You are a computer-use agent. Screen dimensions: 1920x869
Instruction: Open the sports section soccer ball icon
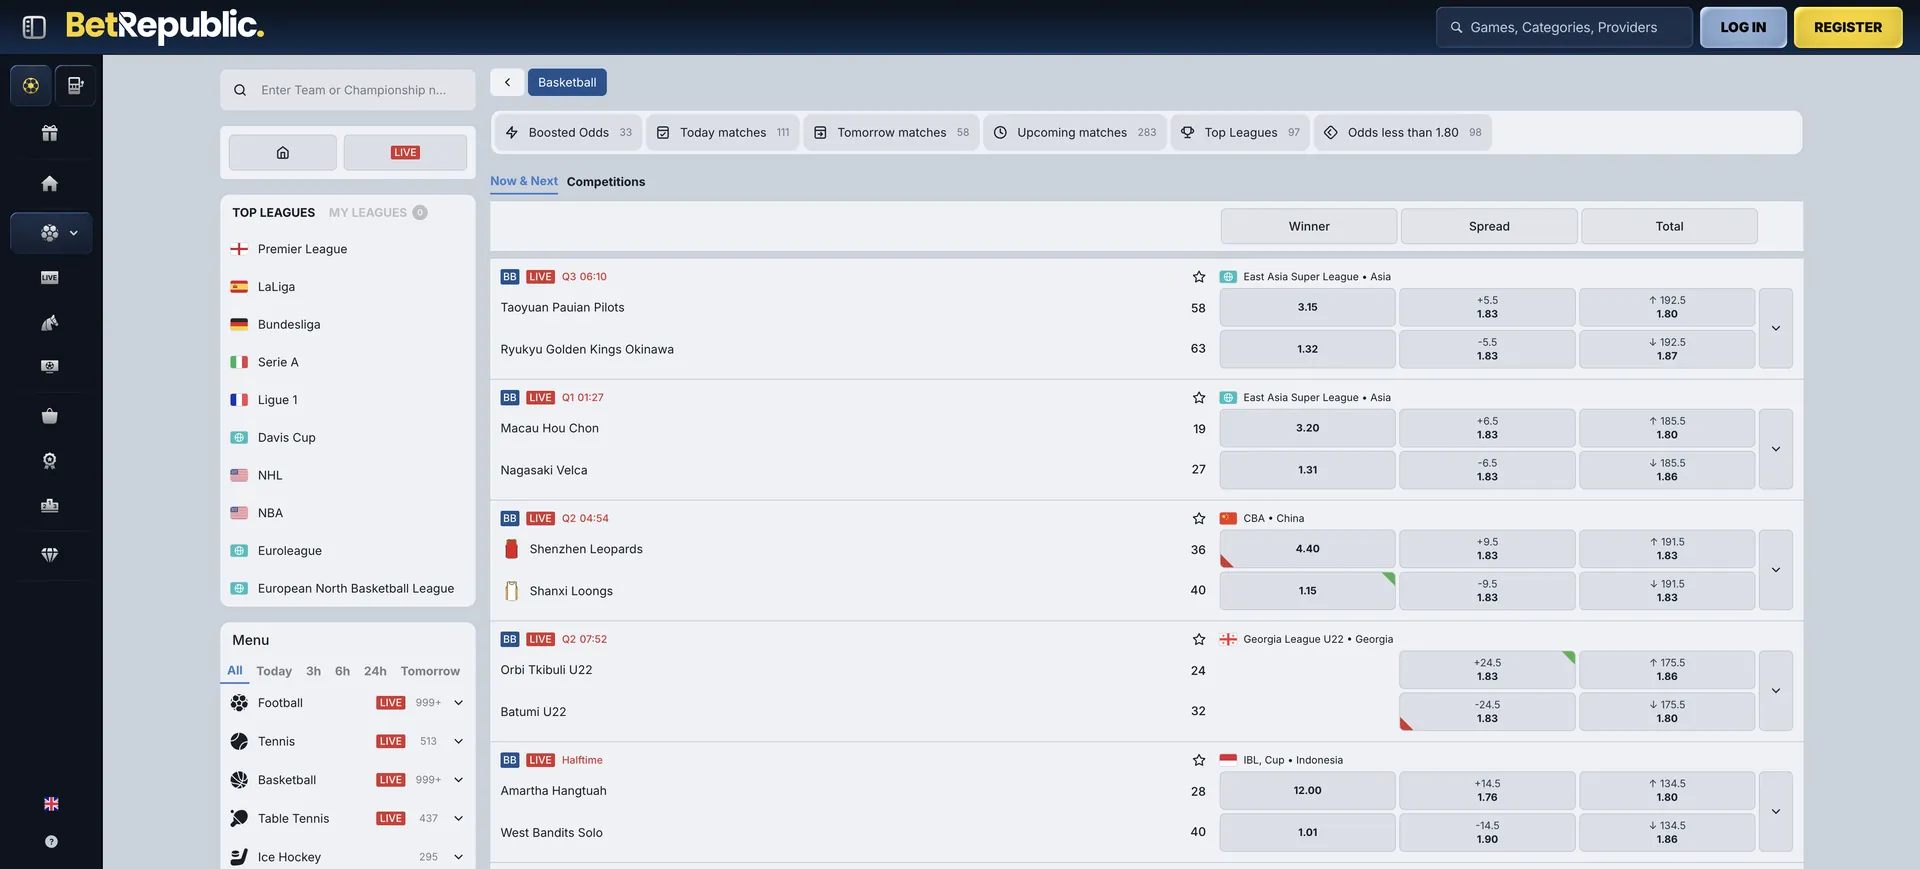click(x=31, y=86)
